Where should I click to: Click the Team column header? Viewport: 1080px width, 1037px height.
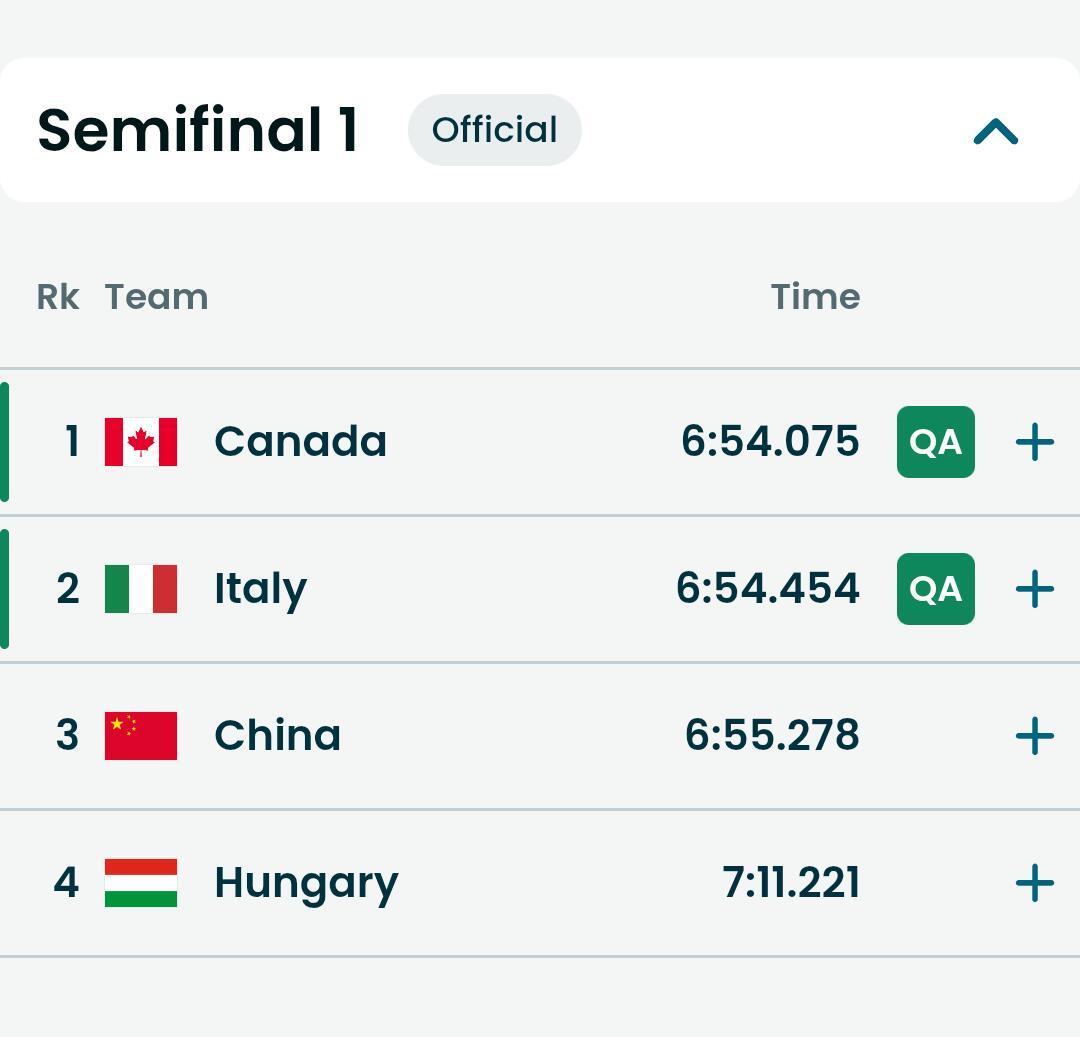pyautogui.click(x=156, y=297)
